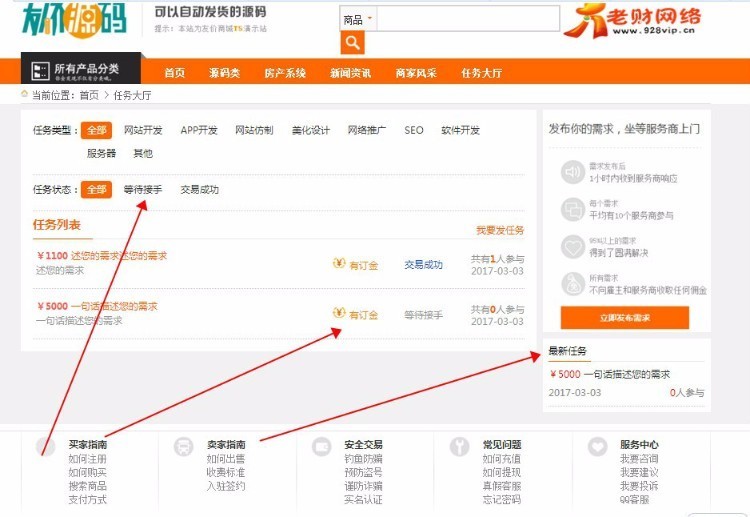Open the 如何充值 help link
This screenshot has height=517, width=750.
pos(502,459)
